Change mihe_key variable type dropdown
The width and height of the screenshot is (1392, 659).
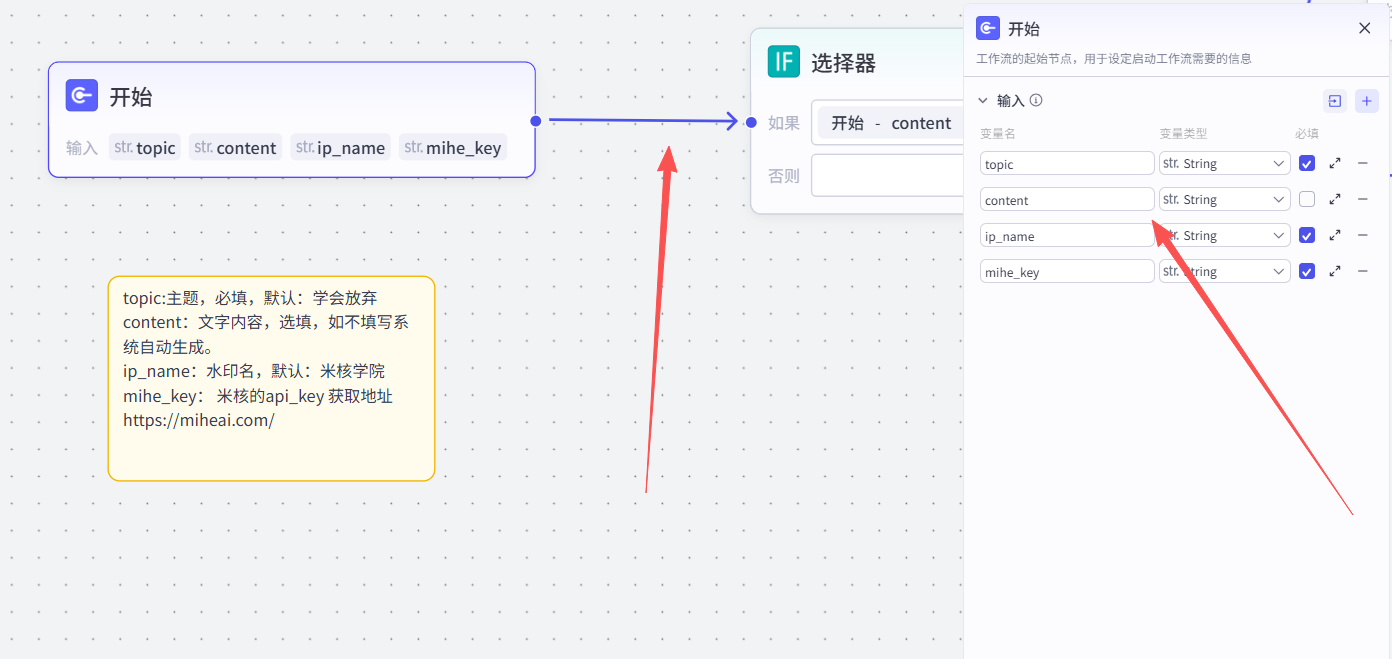click(1224, 271)
